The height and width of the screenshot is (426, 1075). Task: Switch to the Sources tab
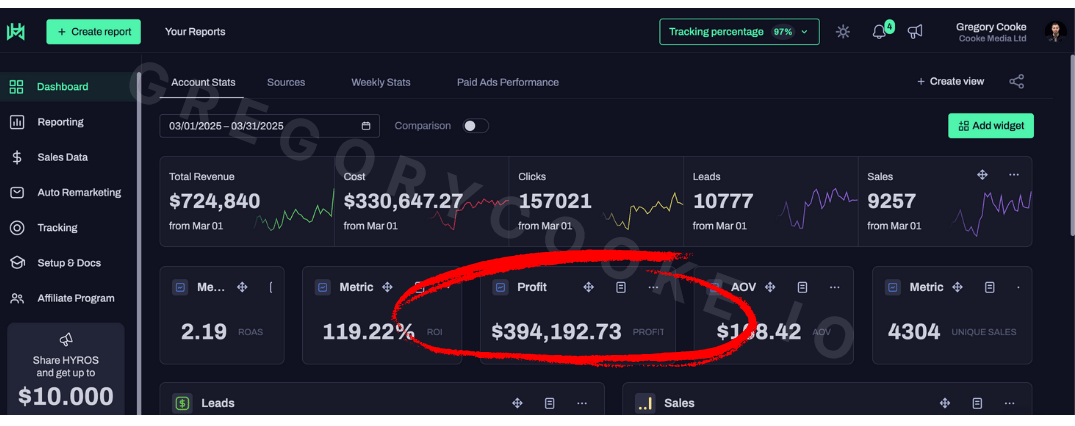[x=286, y=82]
